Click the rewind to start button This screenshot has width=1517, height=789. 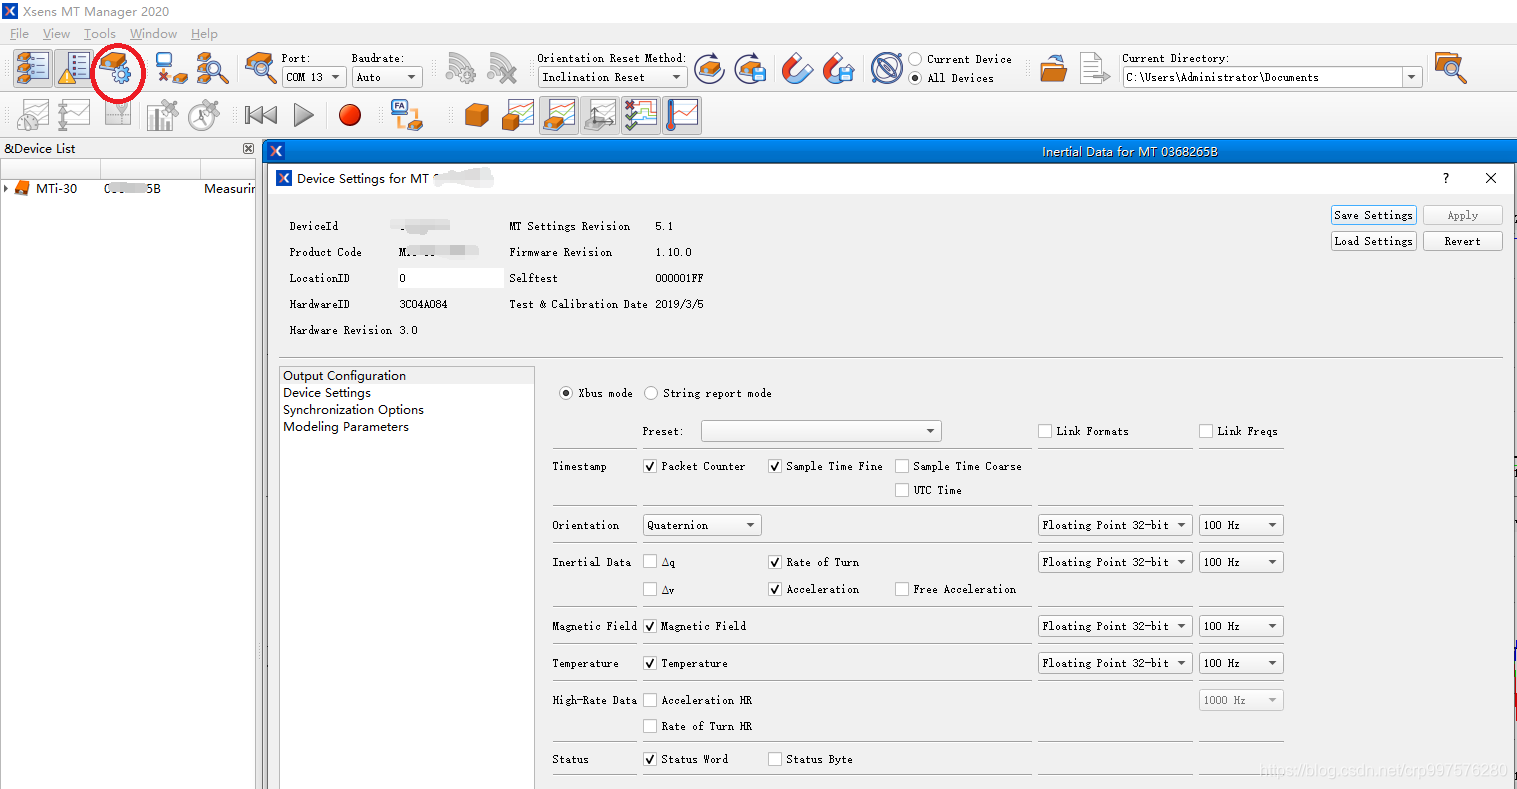pyautogui.click(x=261, y=115)
